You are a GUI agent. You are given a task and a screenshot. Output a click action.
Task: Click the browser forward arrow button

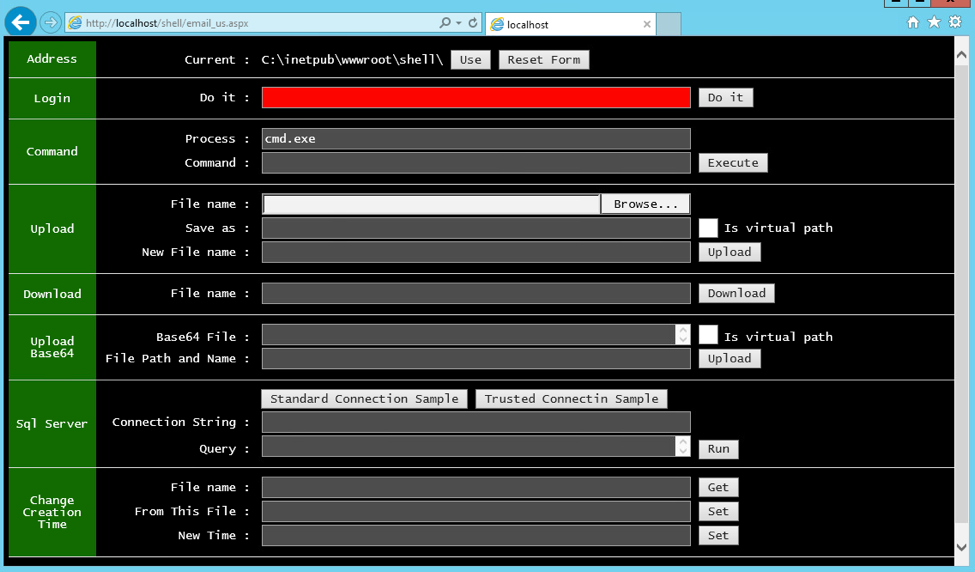pyautogui.click(x=50, y=23)
